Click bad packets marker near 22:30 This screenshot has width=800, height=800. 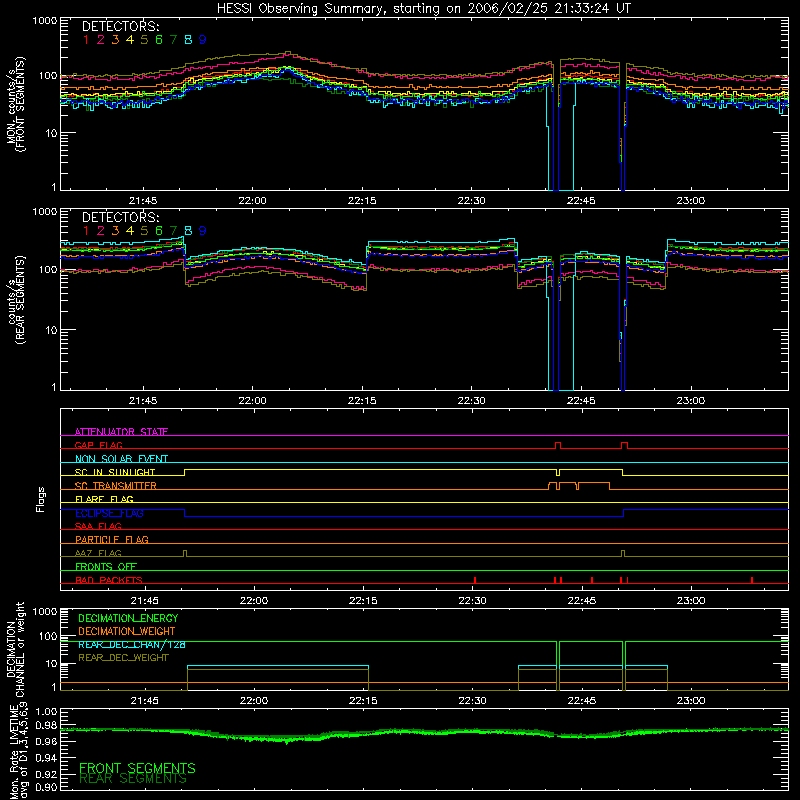[475, 580]
